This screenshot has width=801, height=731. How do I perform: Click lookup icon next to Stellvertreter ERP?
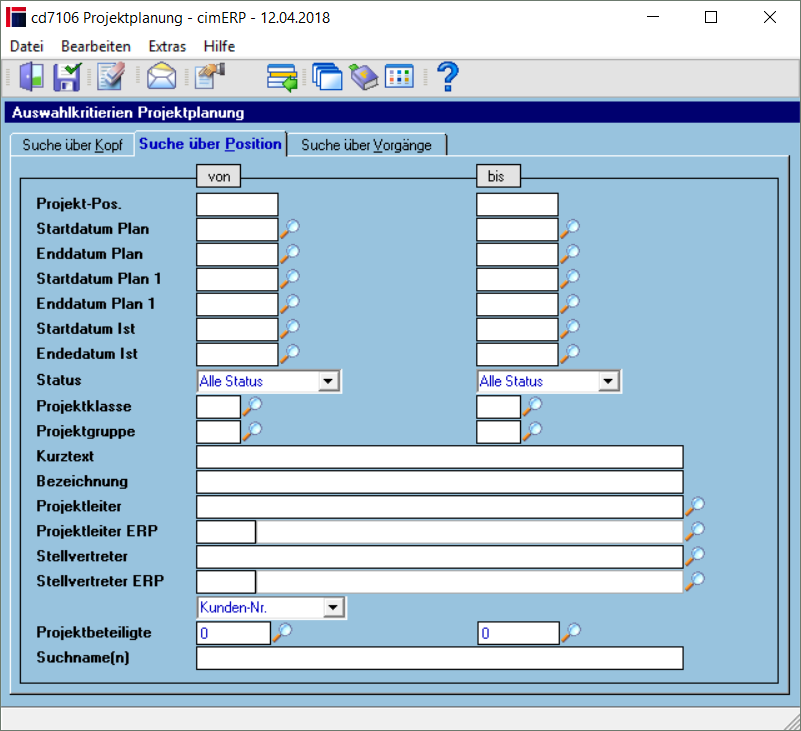695,581
